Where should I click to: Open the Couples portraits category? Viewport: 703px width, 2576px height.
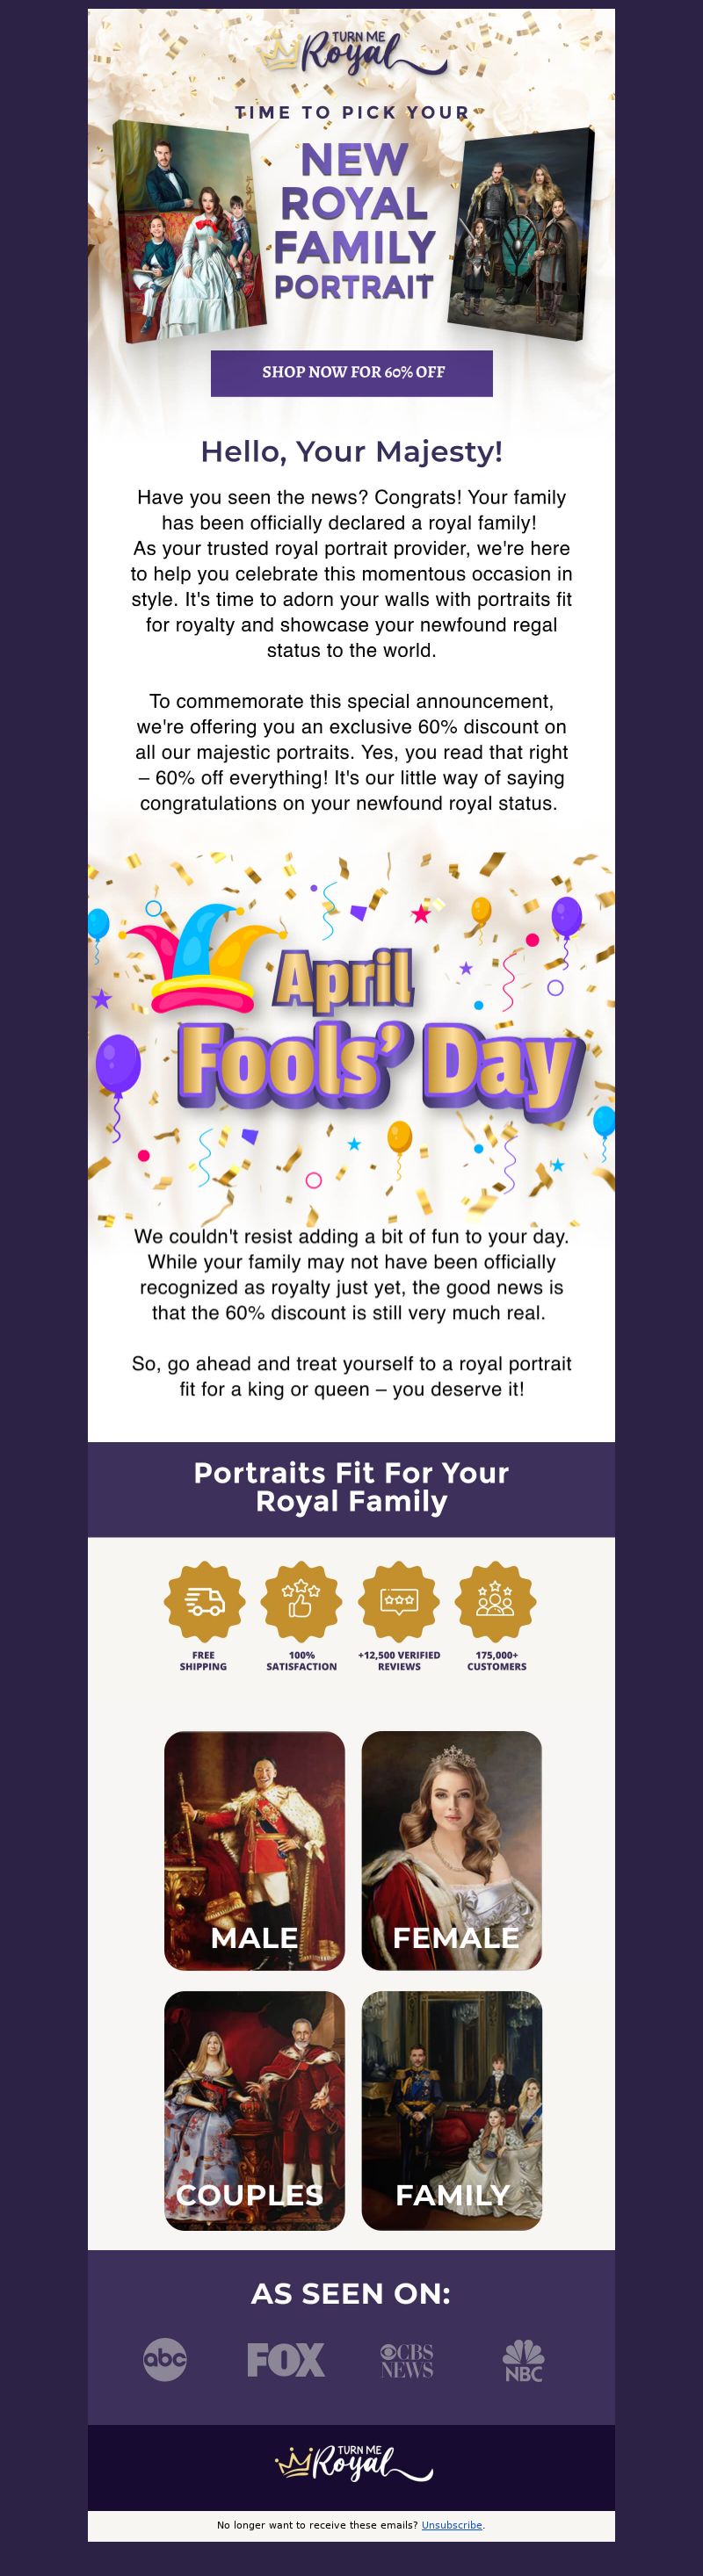pos(255,2110)
